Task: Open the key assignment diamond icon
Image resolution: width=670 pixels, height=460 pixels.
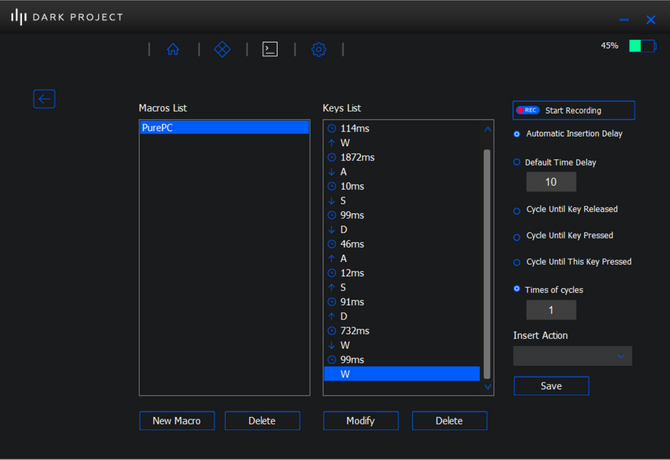Action: (222, 49)
